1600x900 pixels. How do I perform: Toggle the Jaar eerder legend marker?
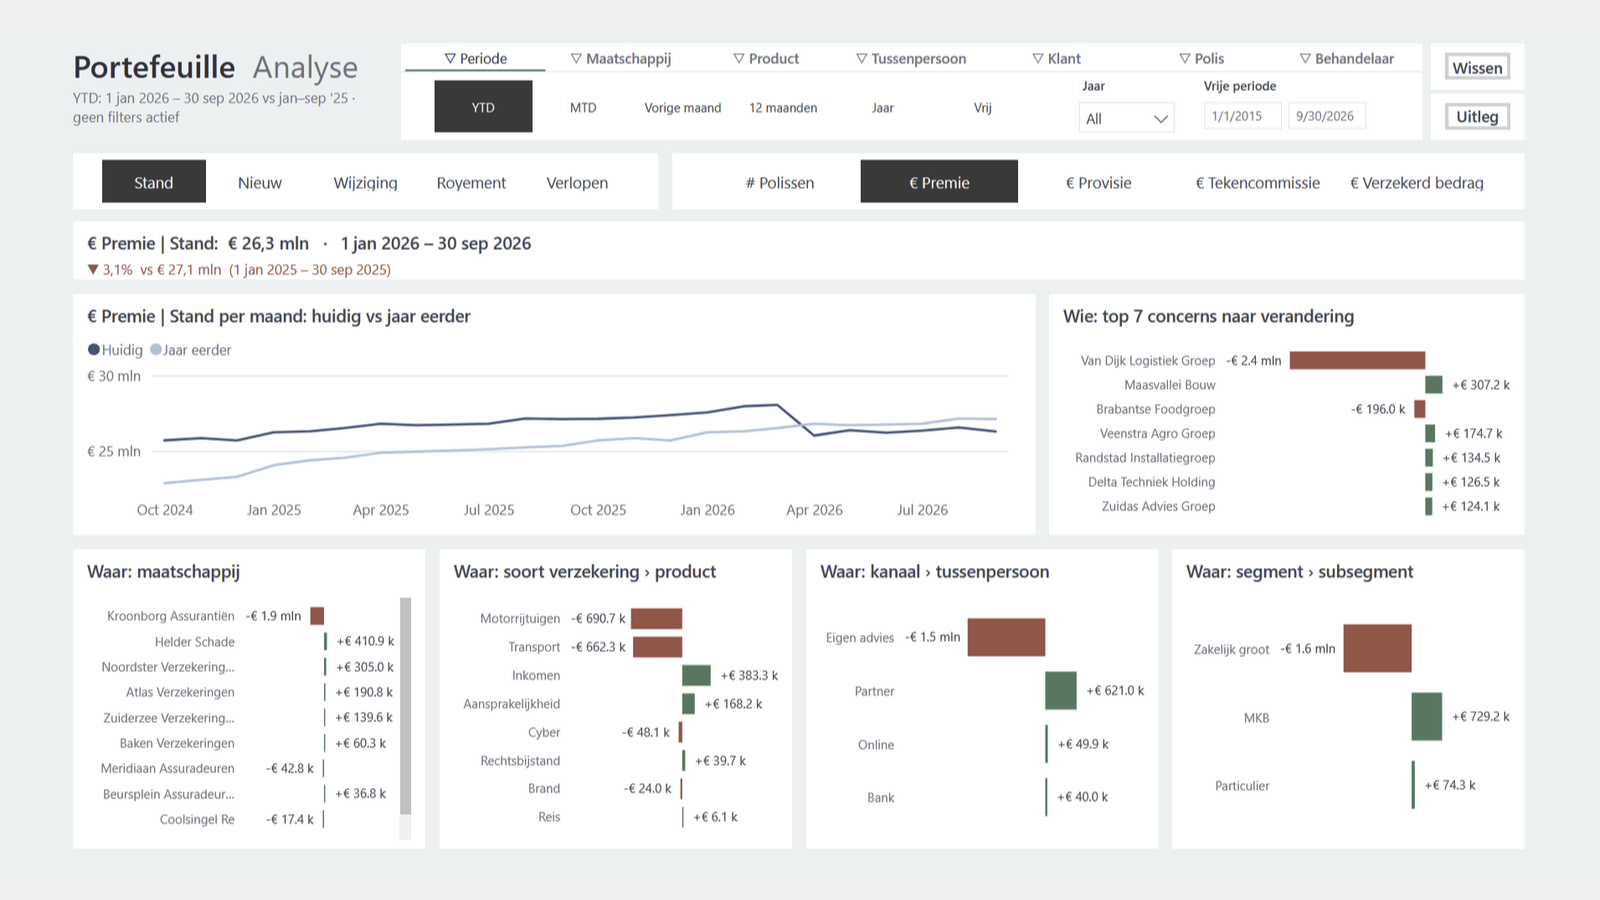(156, 350)
